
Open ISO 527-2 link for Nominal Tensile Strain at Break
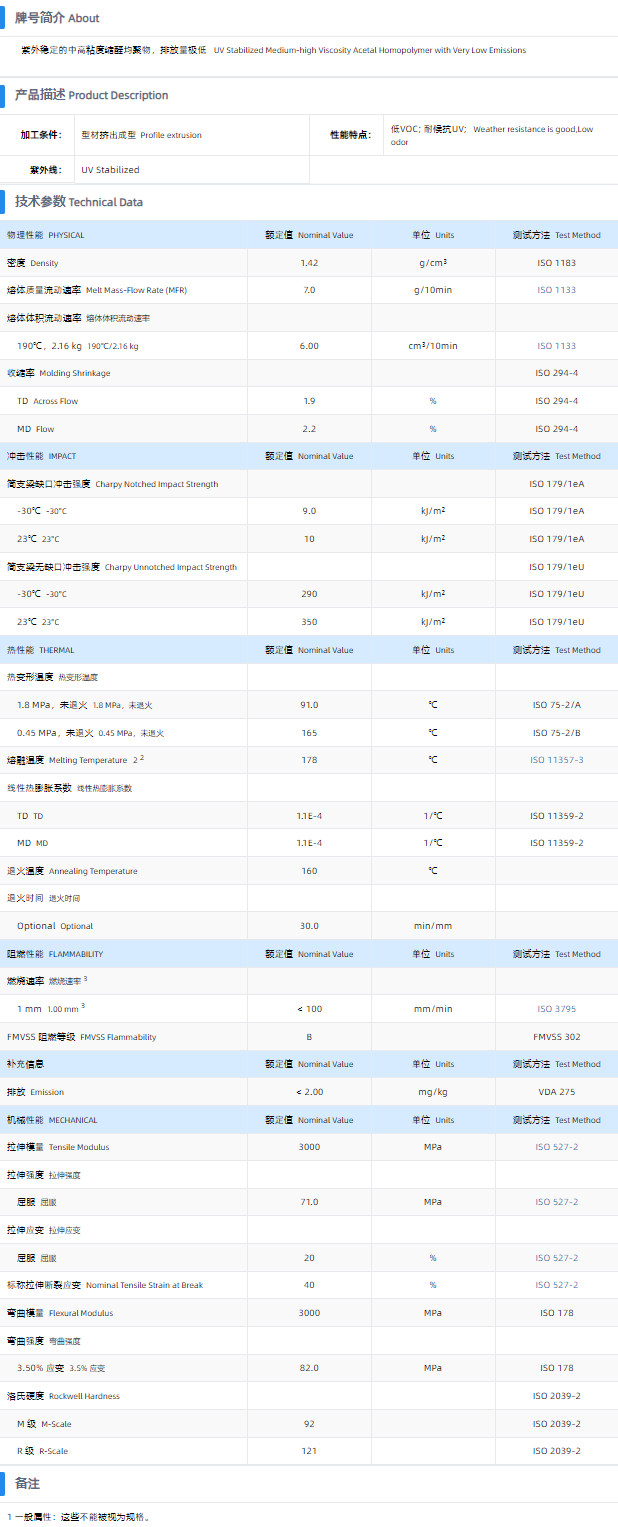click(x=556, y=1285)
